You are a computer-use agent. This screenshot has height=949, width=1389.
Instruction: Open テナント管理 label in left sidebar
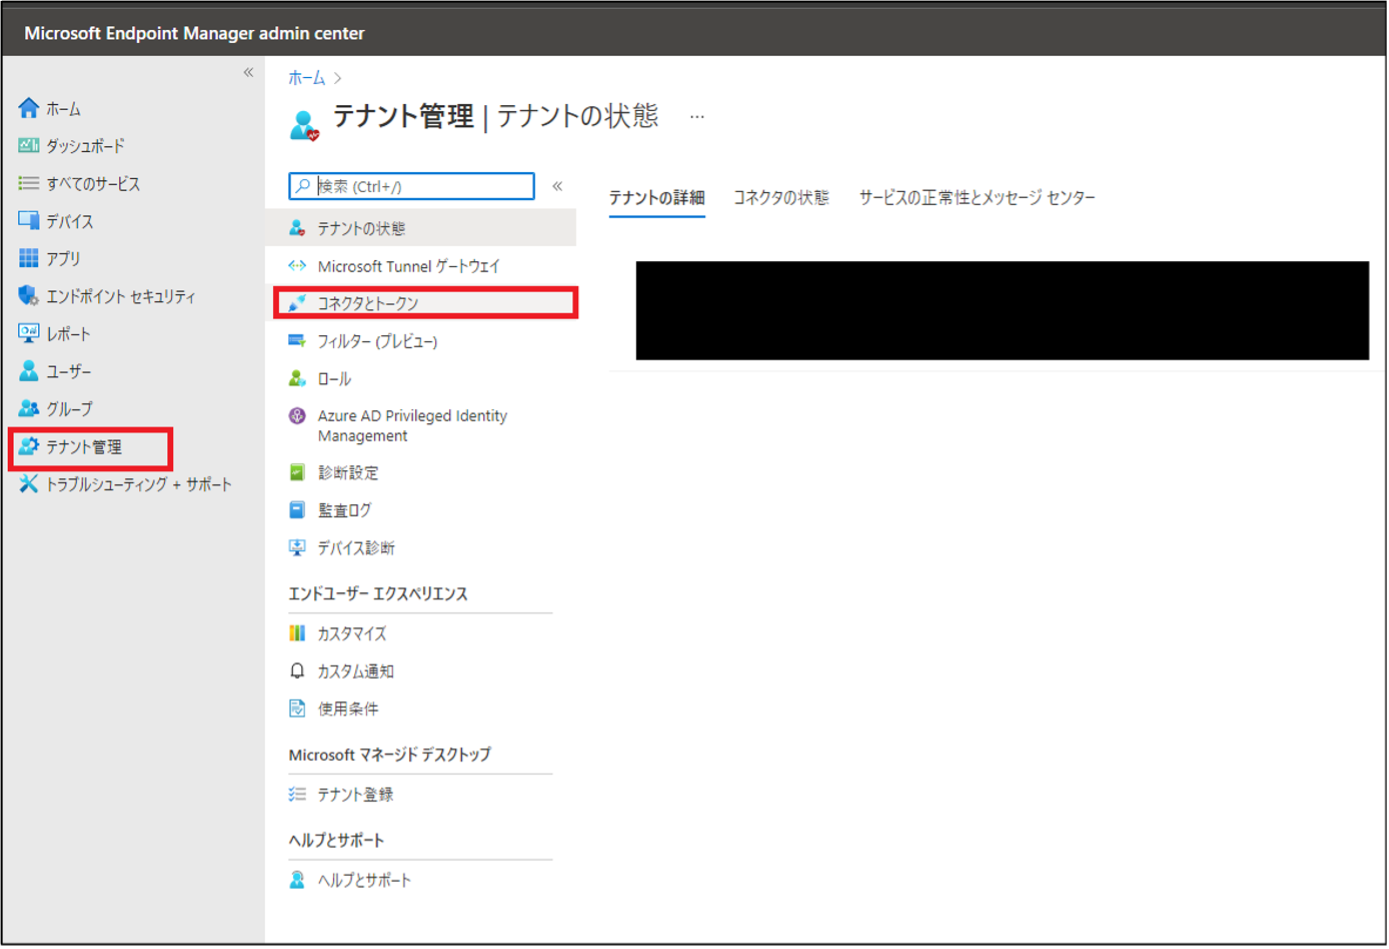point(84,447)
